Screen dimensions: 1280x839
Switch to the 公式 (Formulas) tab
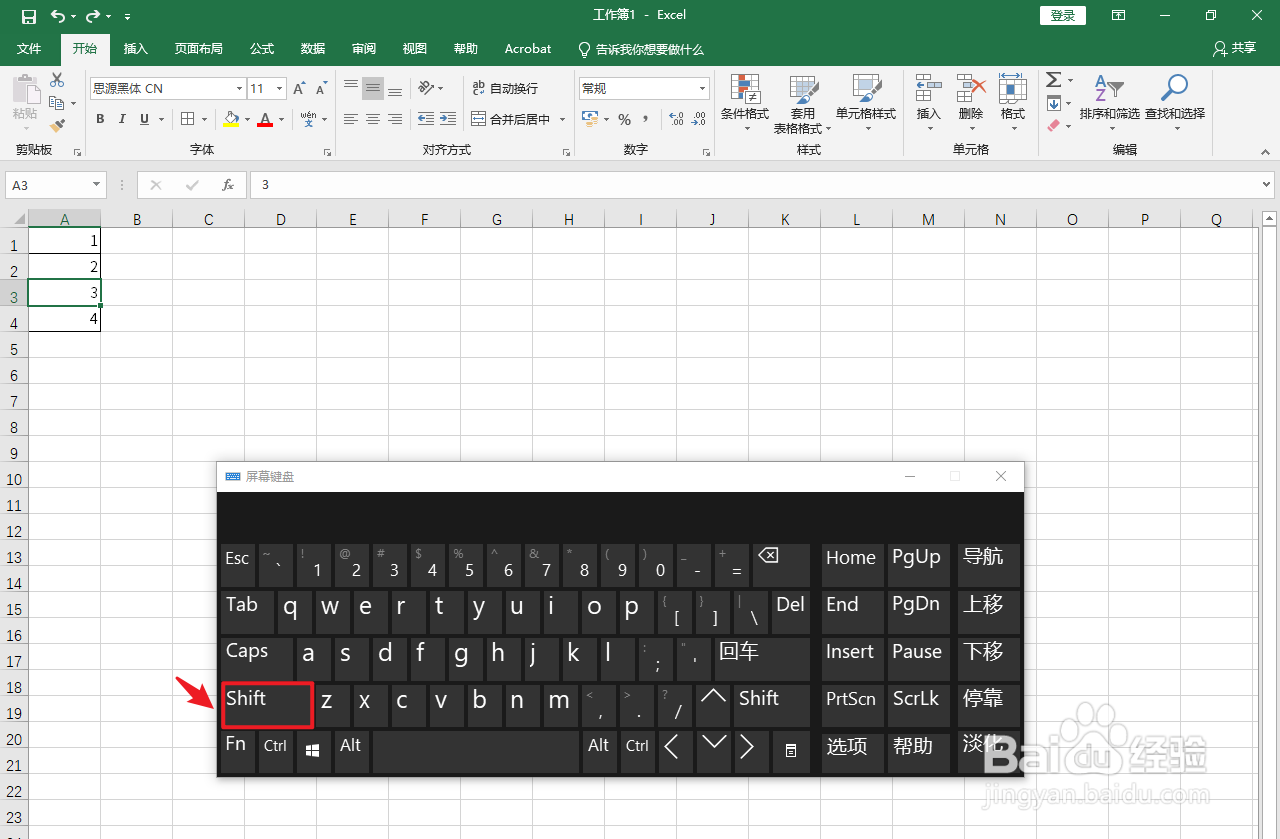[x=262, y=49]
